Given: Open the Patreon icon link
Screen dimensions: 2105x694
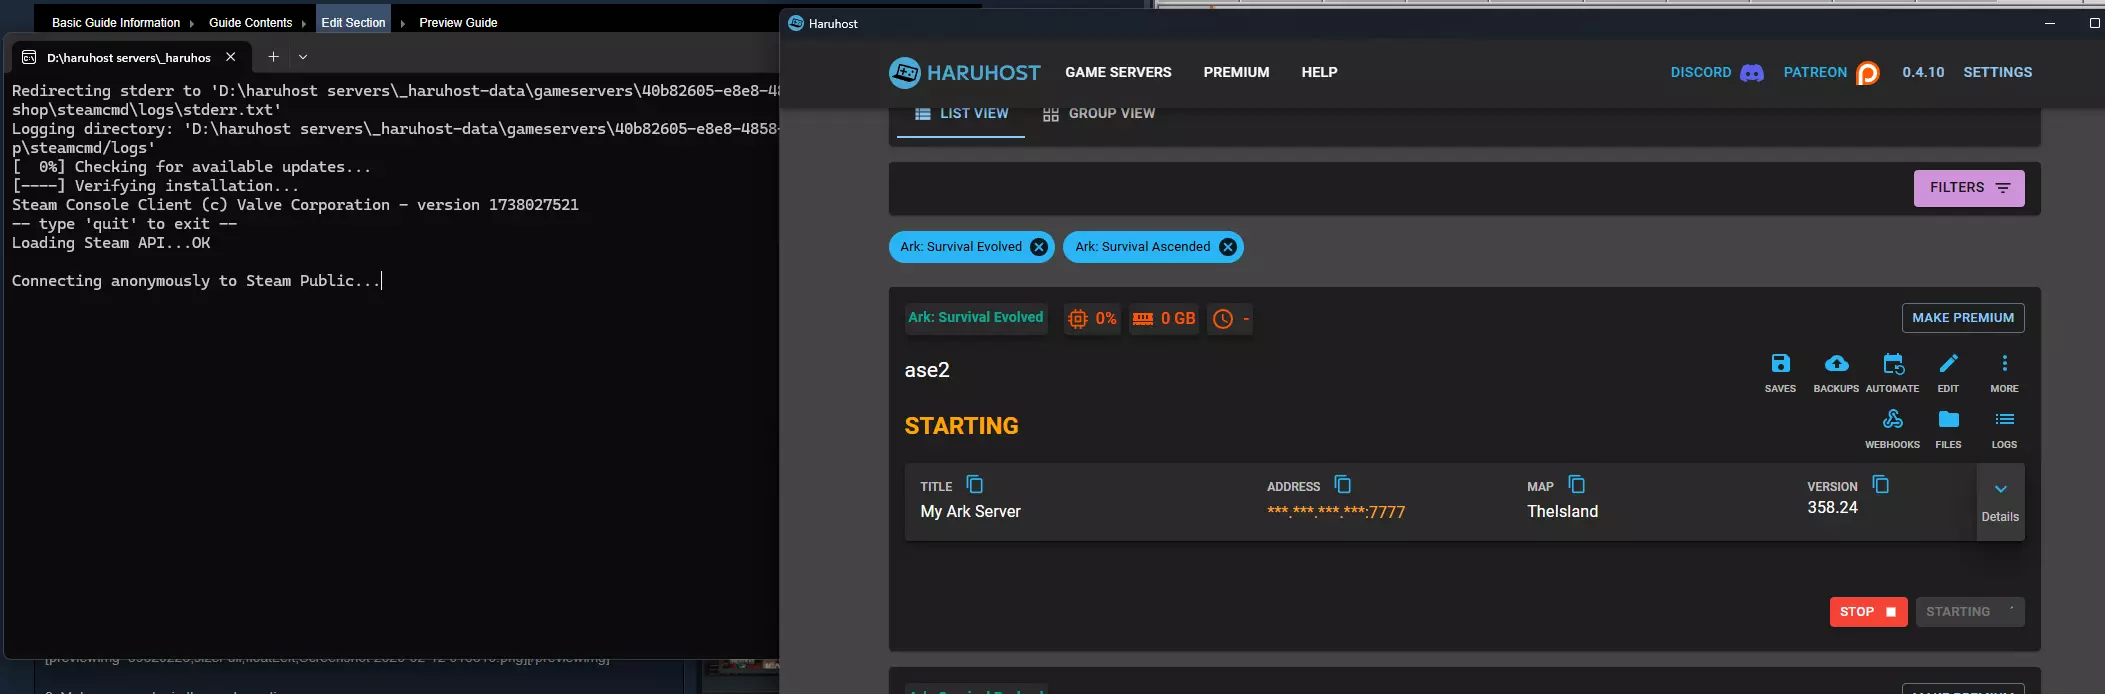Looking at the screenshot, I should coord(1868,73).
